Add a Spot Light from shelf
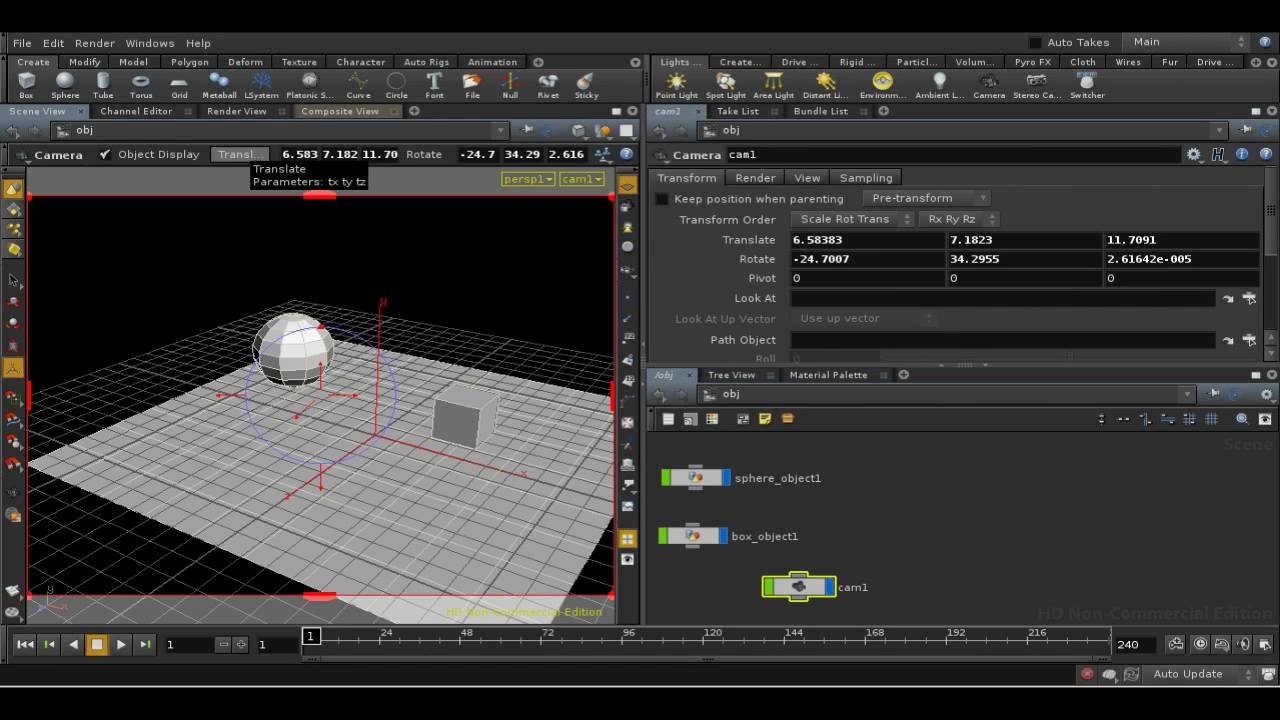This screenshot has height=720, width=1280. click(726, 85)
